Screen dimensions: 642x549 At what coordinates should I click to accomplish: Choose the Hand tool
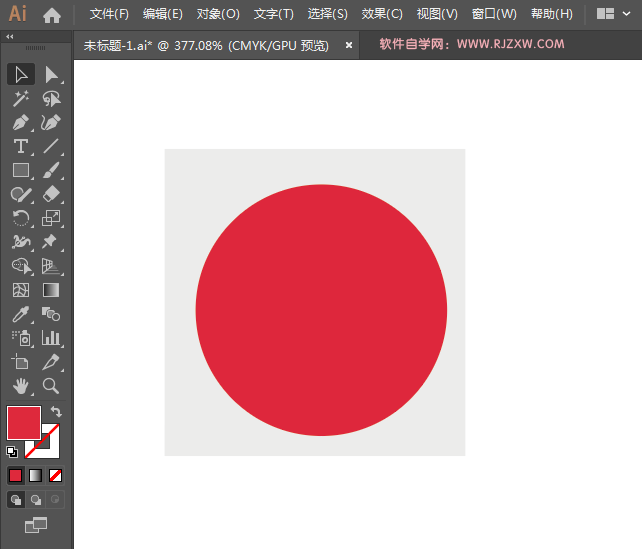[x=20, y=386]
